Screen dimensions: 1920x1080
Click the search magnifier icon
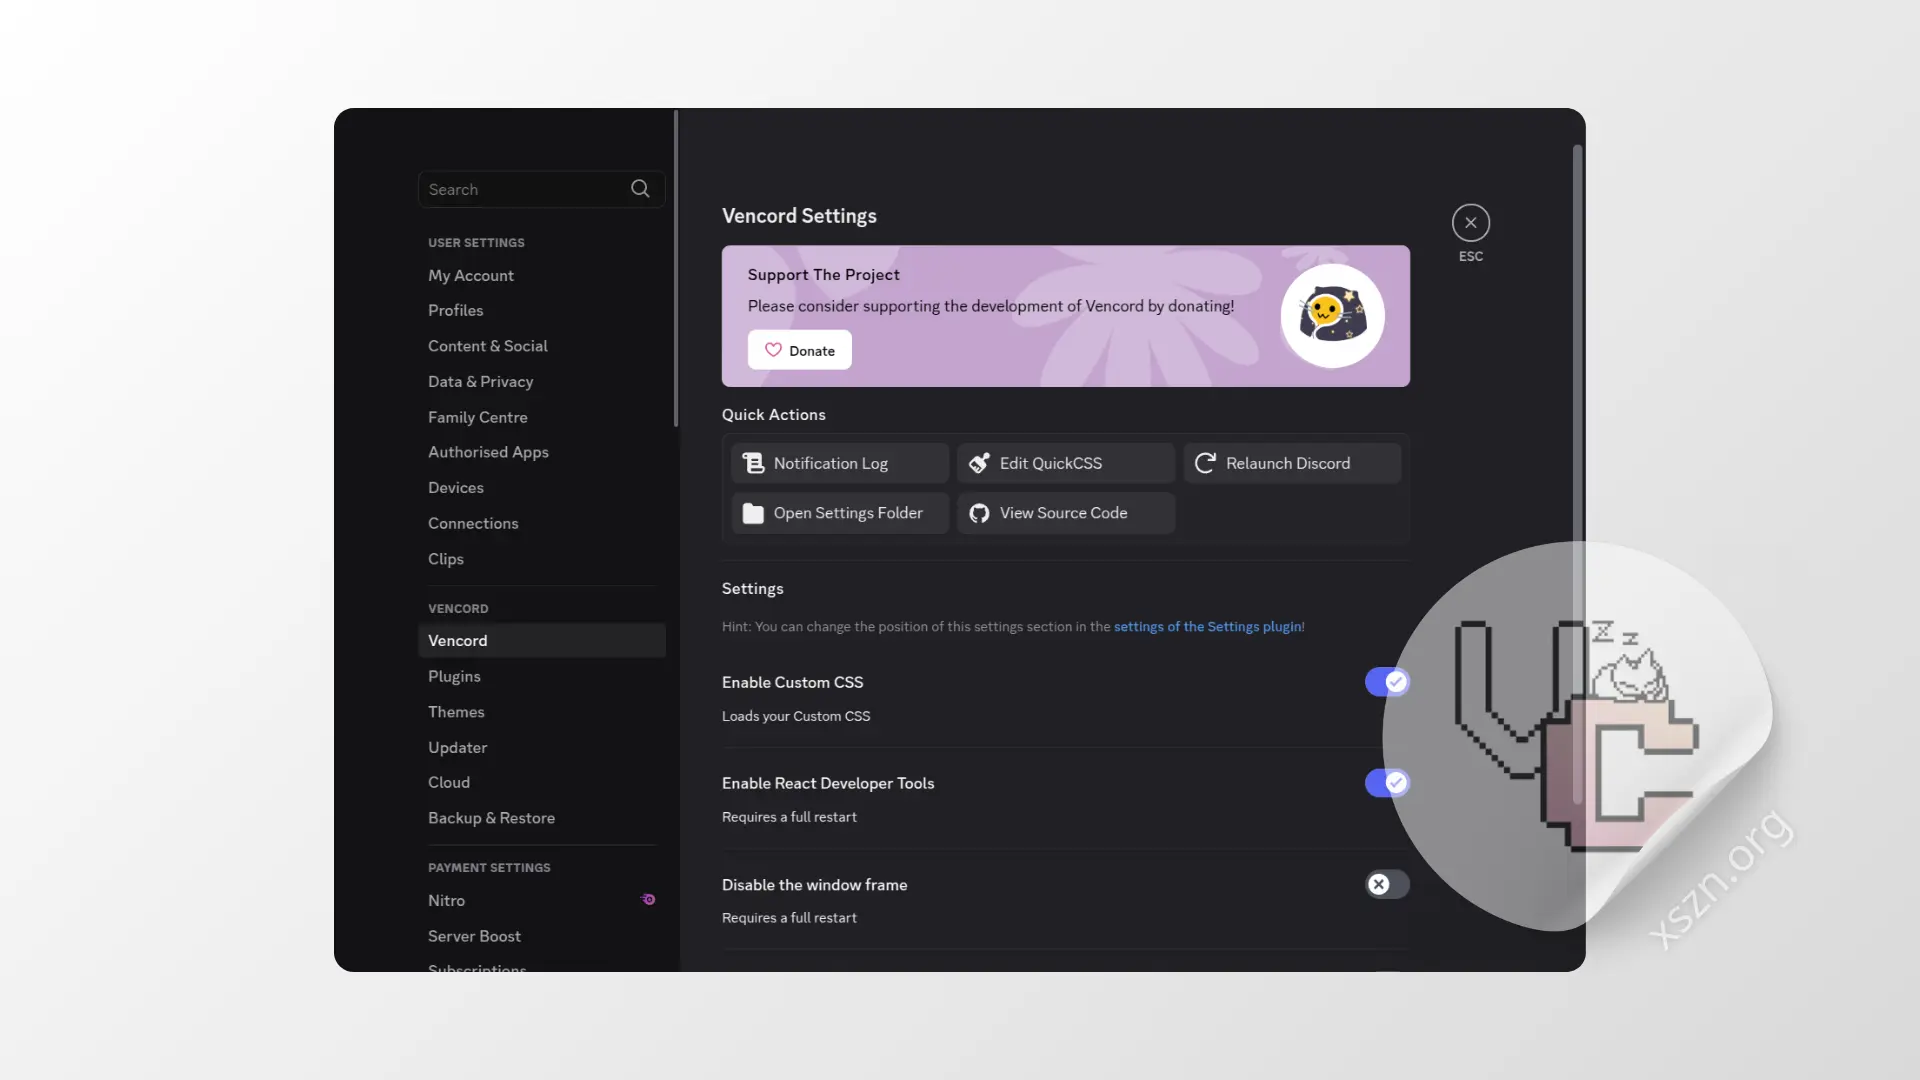640,189
